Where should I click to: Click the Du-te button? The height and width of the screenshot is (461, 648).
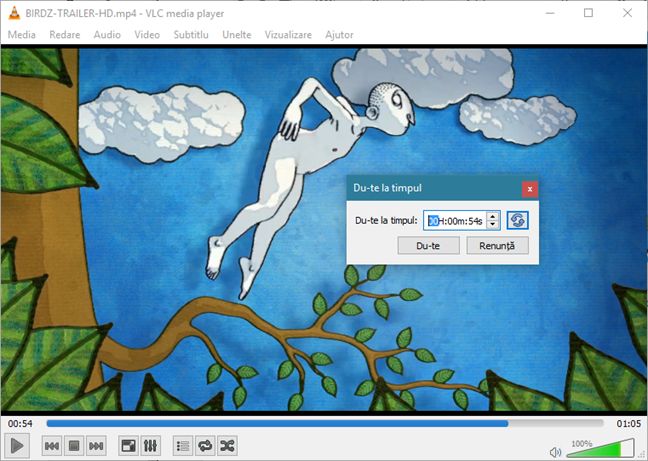tap(428, 246)
